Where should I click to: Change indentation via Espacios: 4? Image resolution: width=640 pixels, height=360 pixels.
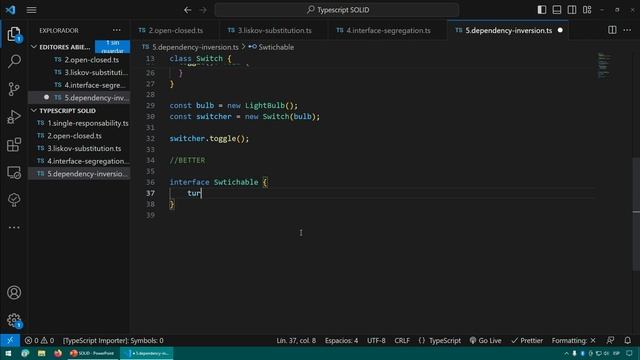(x=341, y=340)
